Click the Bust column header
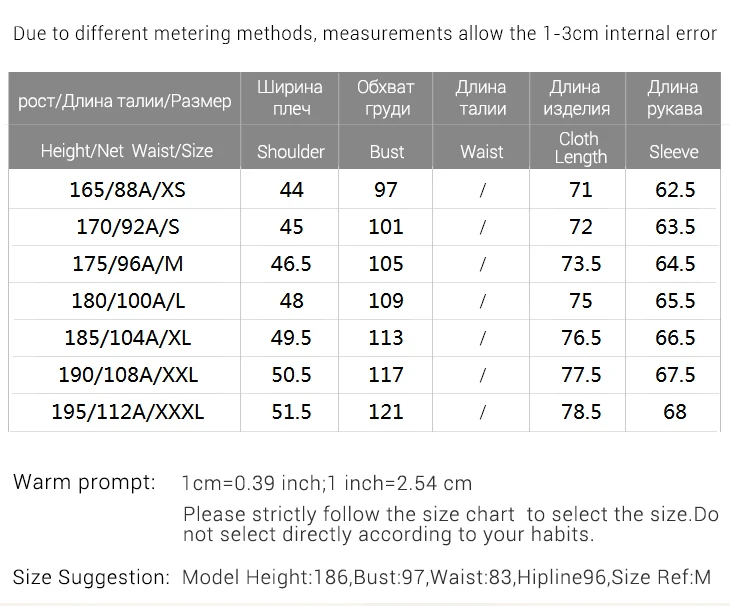 click(386, 152)
